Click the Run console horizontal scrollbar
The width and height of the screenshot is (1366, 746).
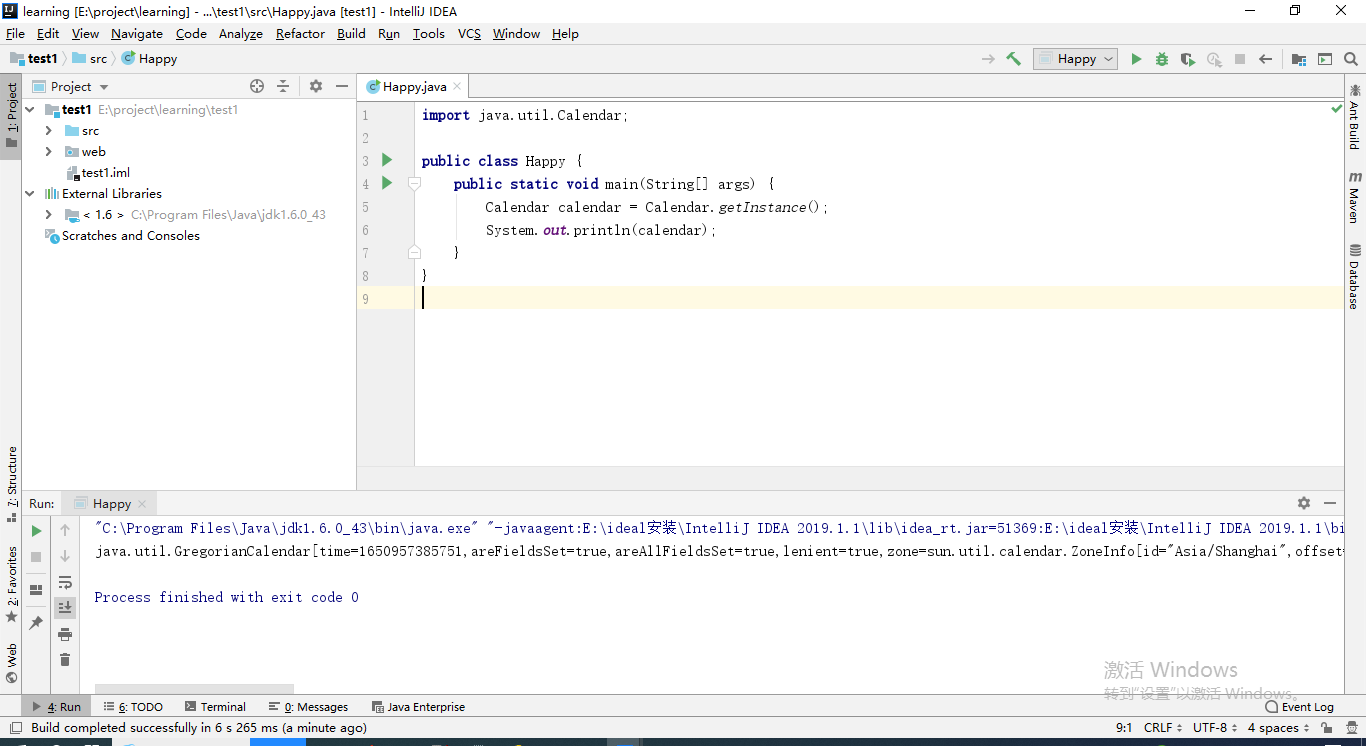point(194,688)
